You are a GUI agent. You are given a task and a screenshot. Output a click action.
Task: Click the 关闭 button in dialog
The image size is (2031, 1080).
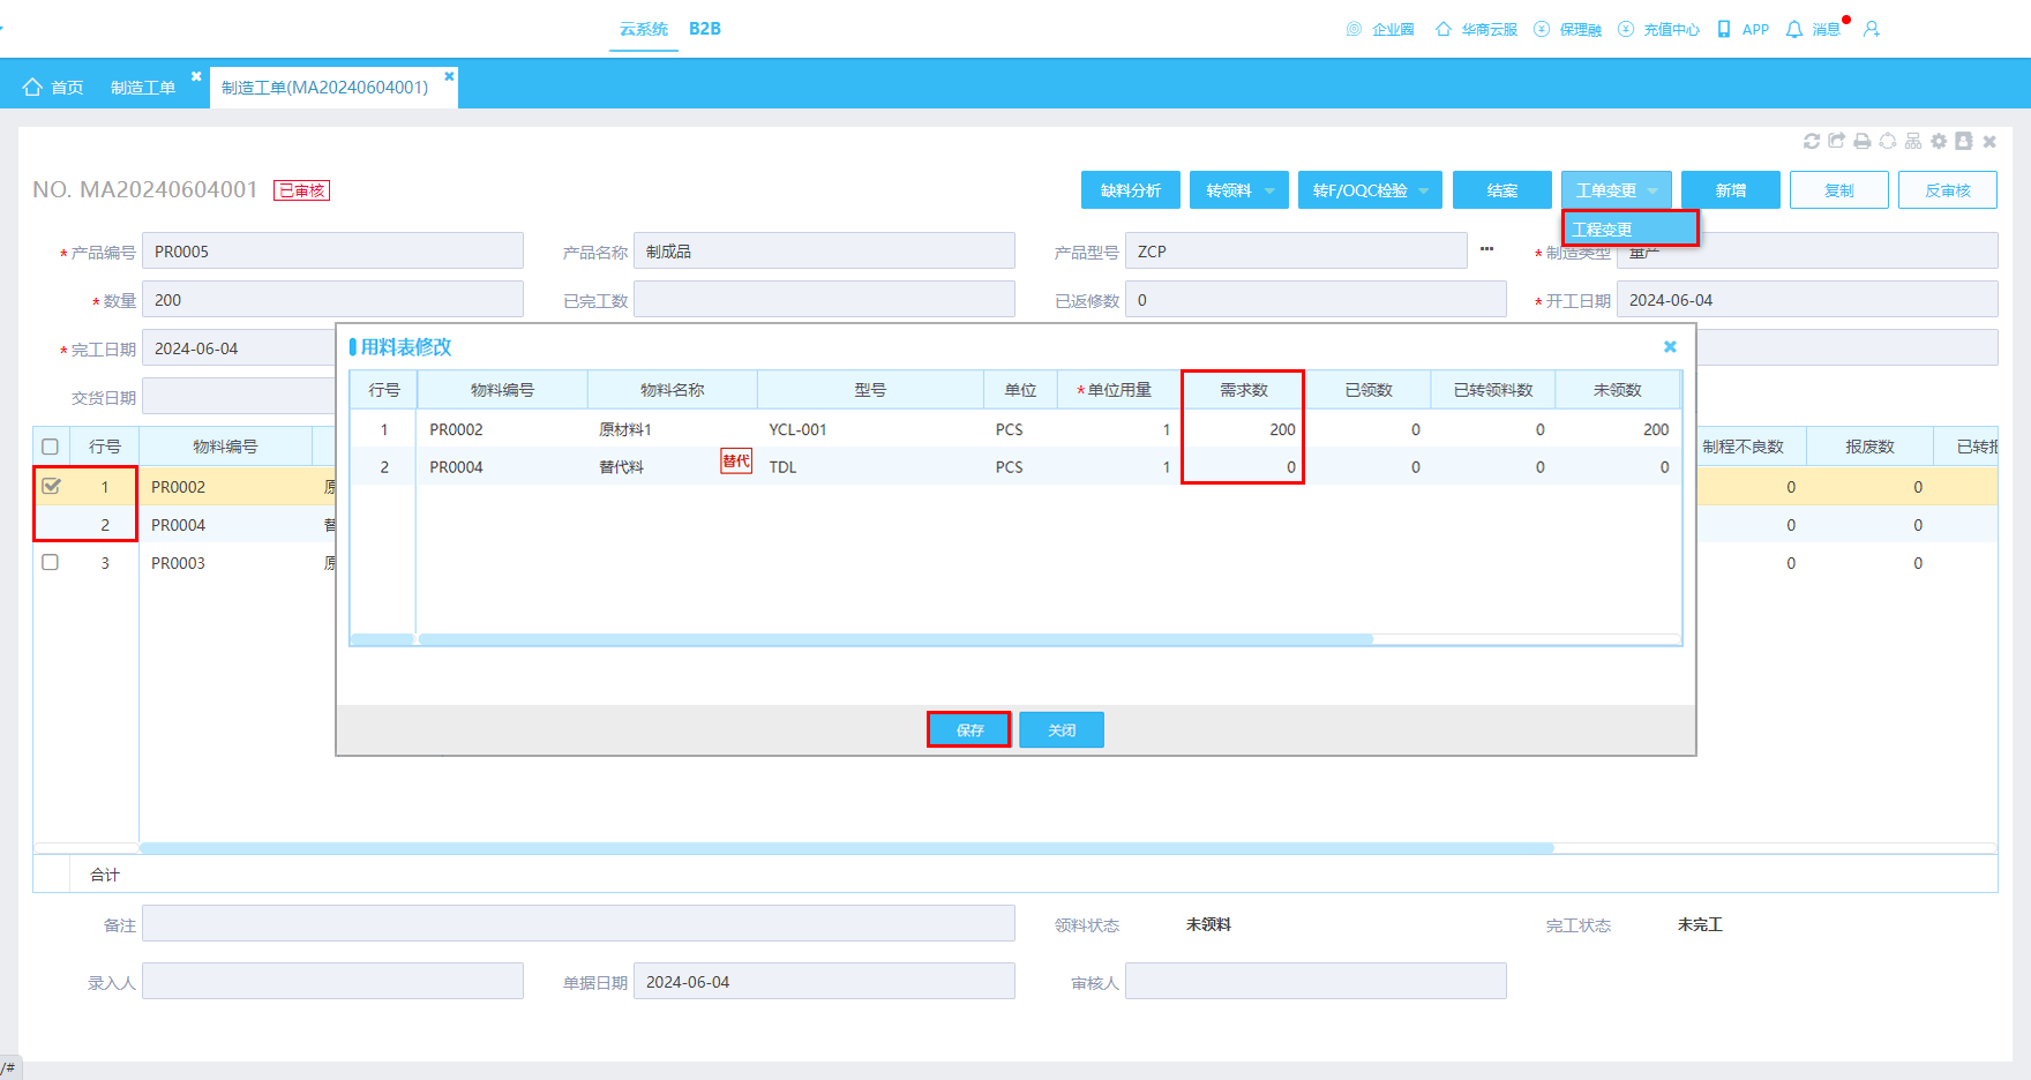coord(1061,730)
